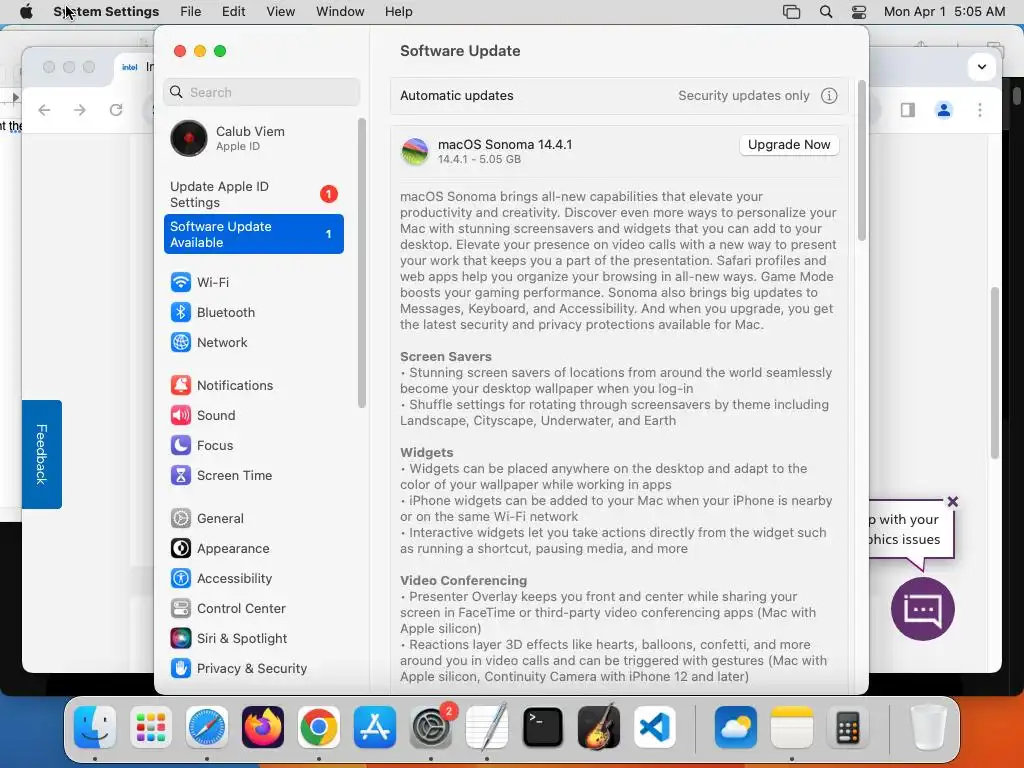Go forward in browser window

tap(80, 110)
